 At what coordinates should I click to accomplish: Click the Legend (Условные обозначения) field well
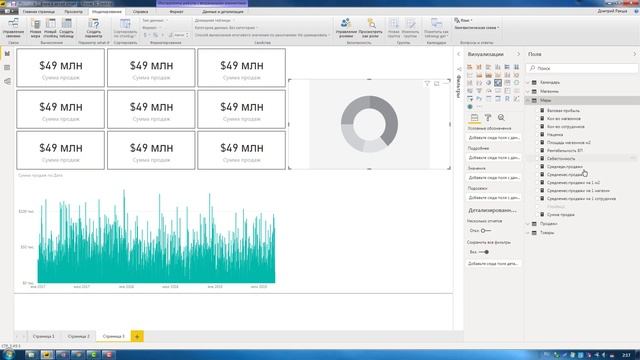pos(494,138)
